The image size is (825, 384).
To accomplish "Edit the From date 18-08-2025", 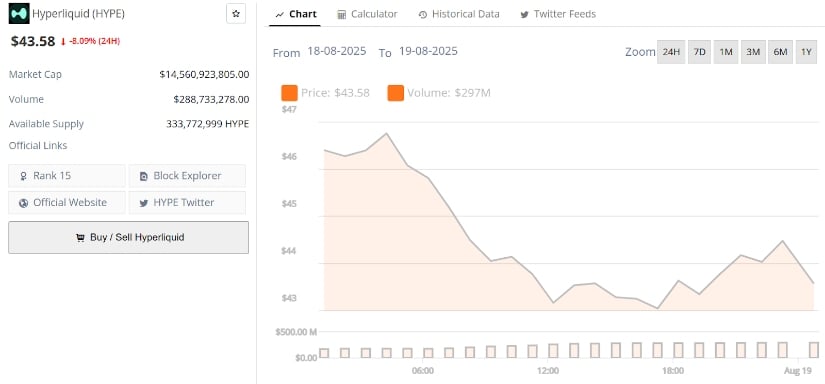I will 337,52.
